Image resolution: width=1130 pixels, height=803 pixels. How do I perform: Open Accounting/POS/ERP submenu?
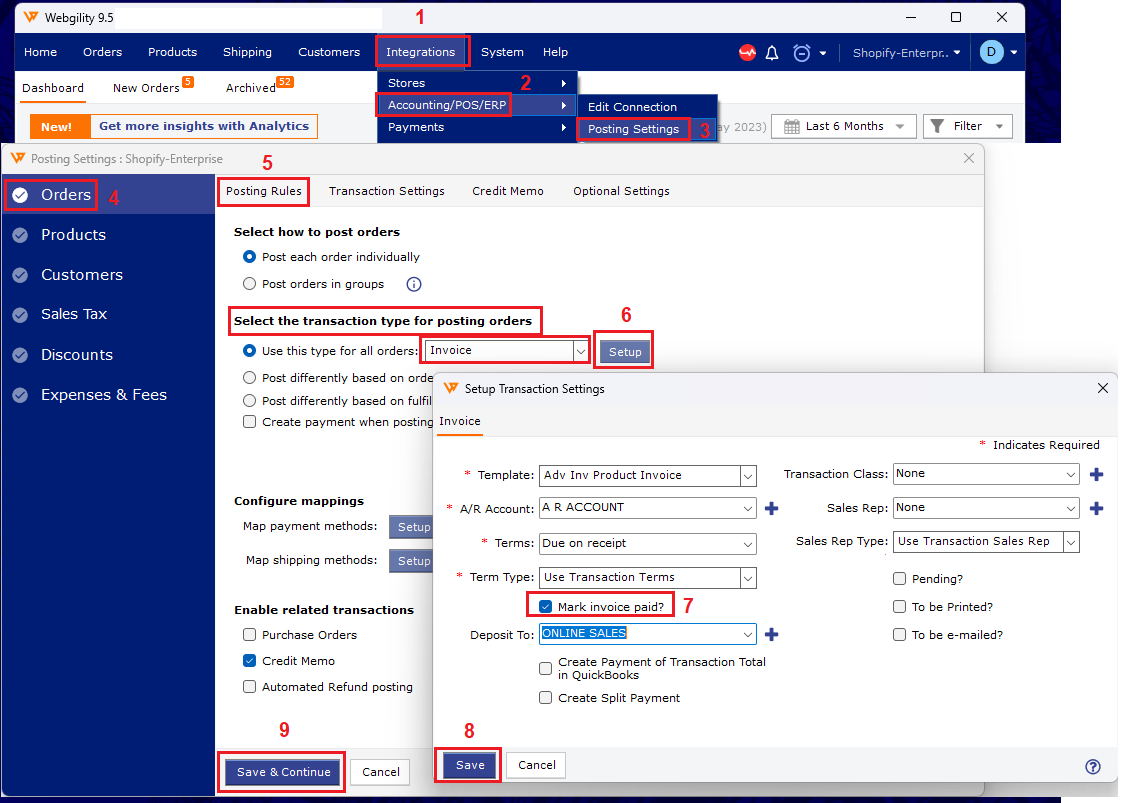pos(476,105)
